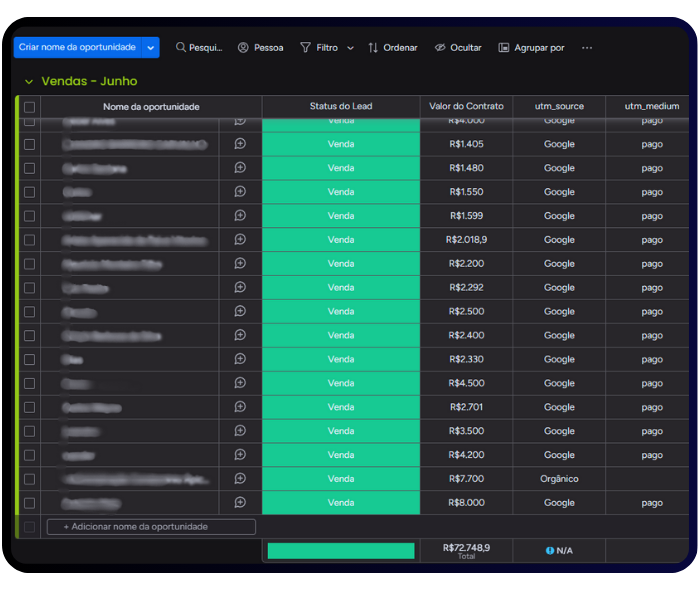Screen dimensions: 700x590
Task: Click the Valor do Contrato column header
Action: pos(466,107)
